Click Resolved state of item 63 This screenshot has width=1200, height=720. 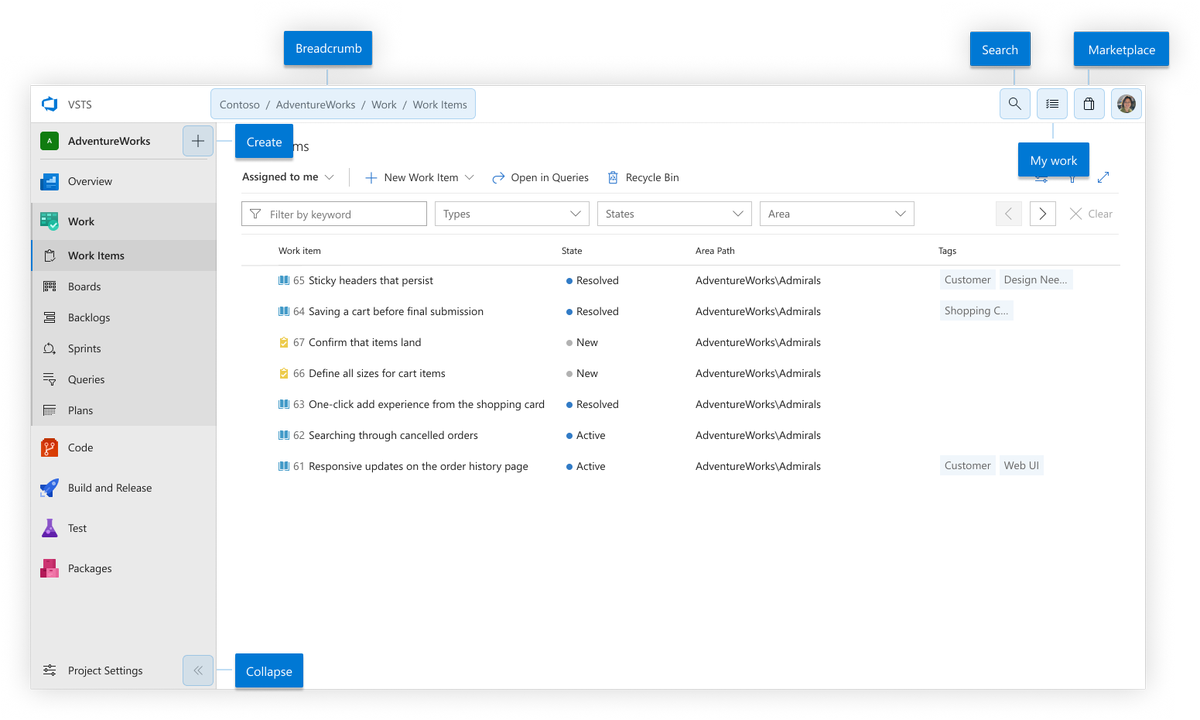593,404
